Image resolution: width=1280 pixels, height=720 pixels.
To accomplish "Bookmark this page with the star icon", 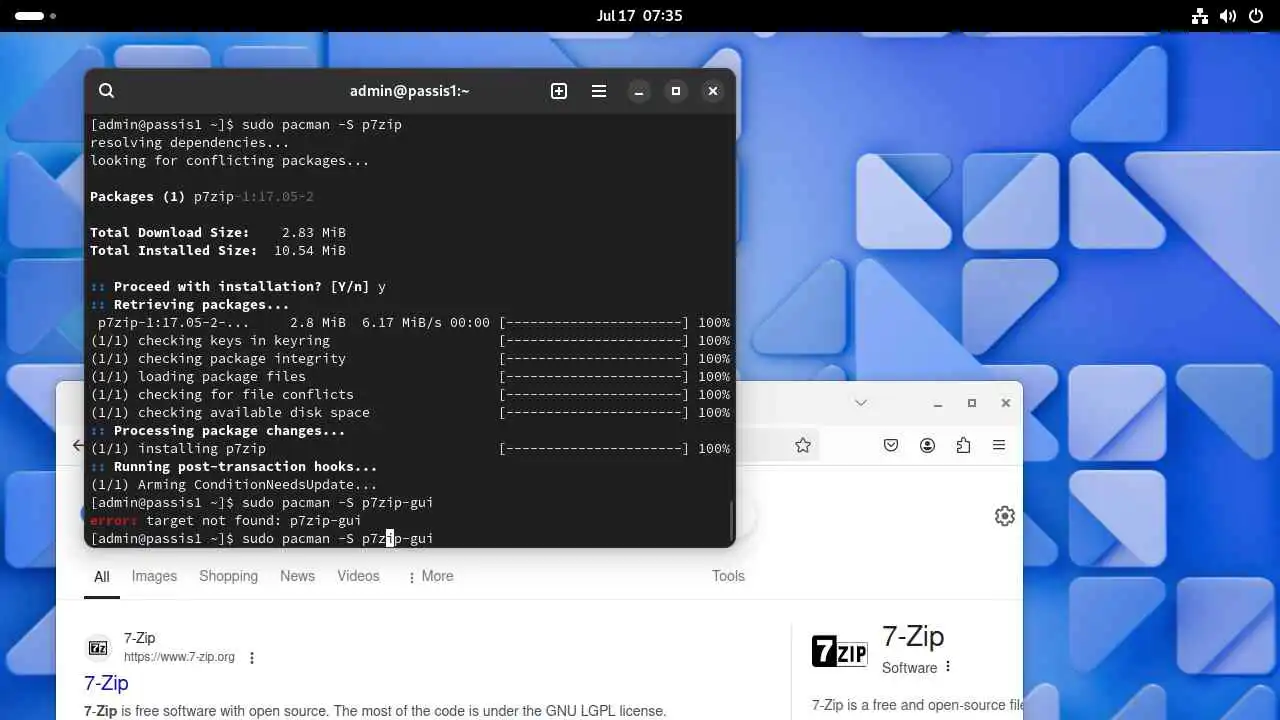I will [x=803, y=446].
